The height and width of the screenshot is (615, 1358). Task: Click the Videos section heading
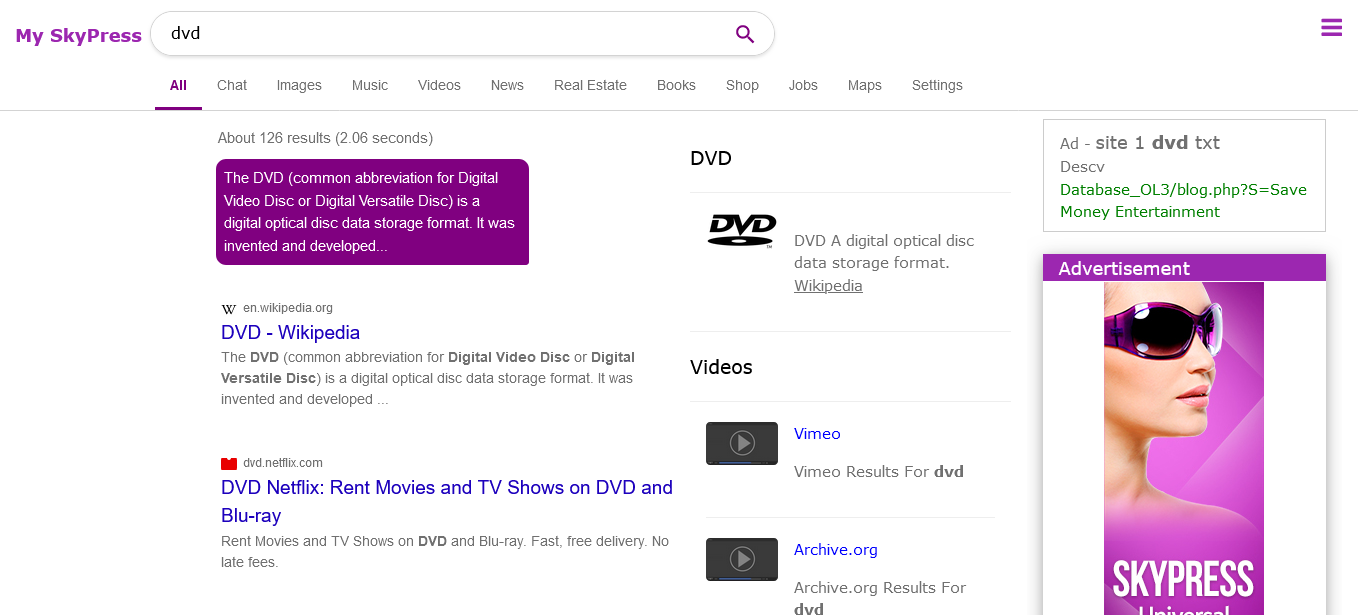(721, 367)
